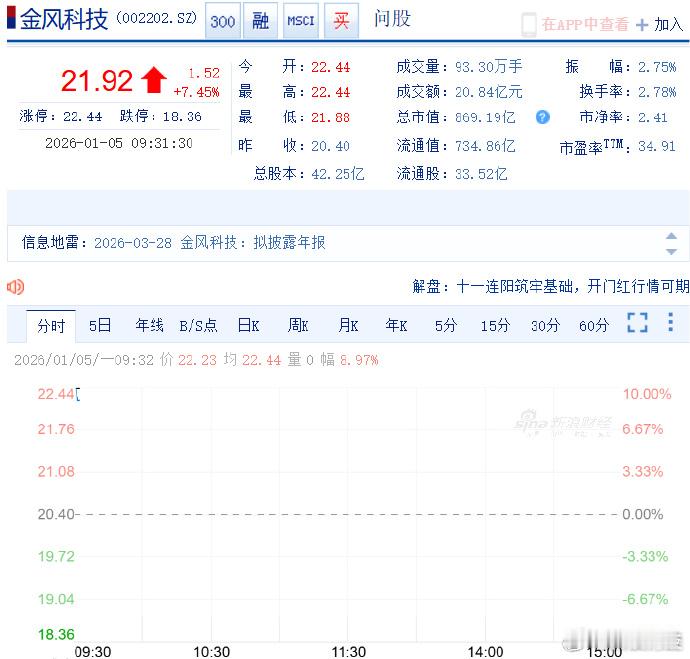Viewport: 690px width, 659px height.
Task: Switch to the 30分 chart tab
Action: [x=545, y=326]
